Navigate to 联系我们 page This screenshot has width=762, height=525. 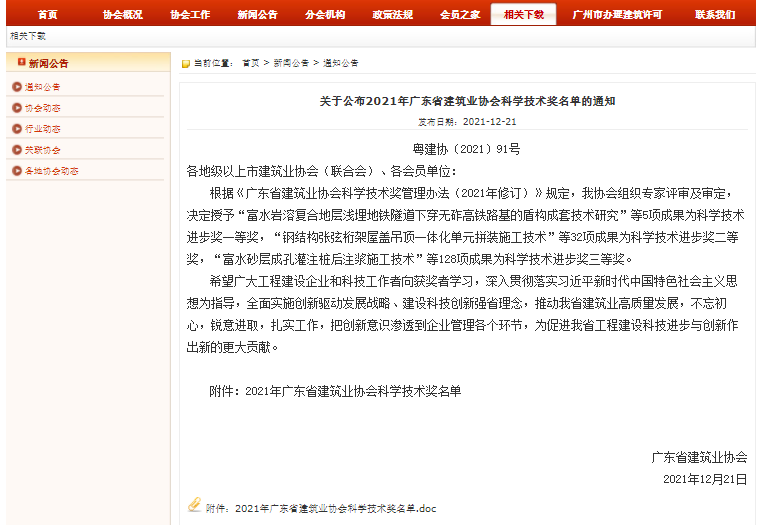pos(714,15)
